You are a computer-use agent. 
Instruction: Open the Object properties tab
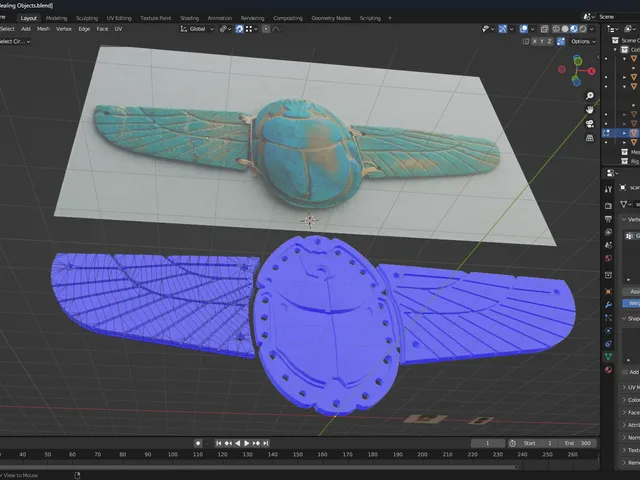(608, 291)
